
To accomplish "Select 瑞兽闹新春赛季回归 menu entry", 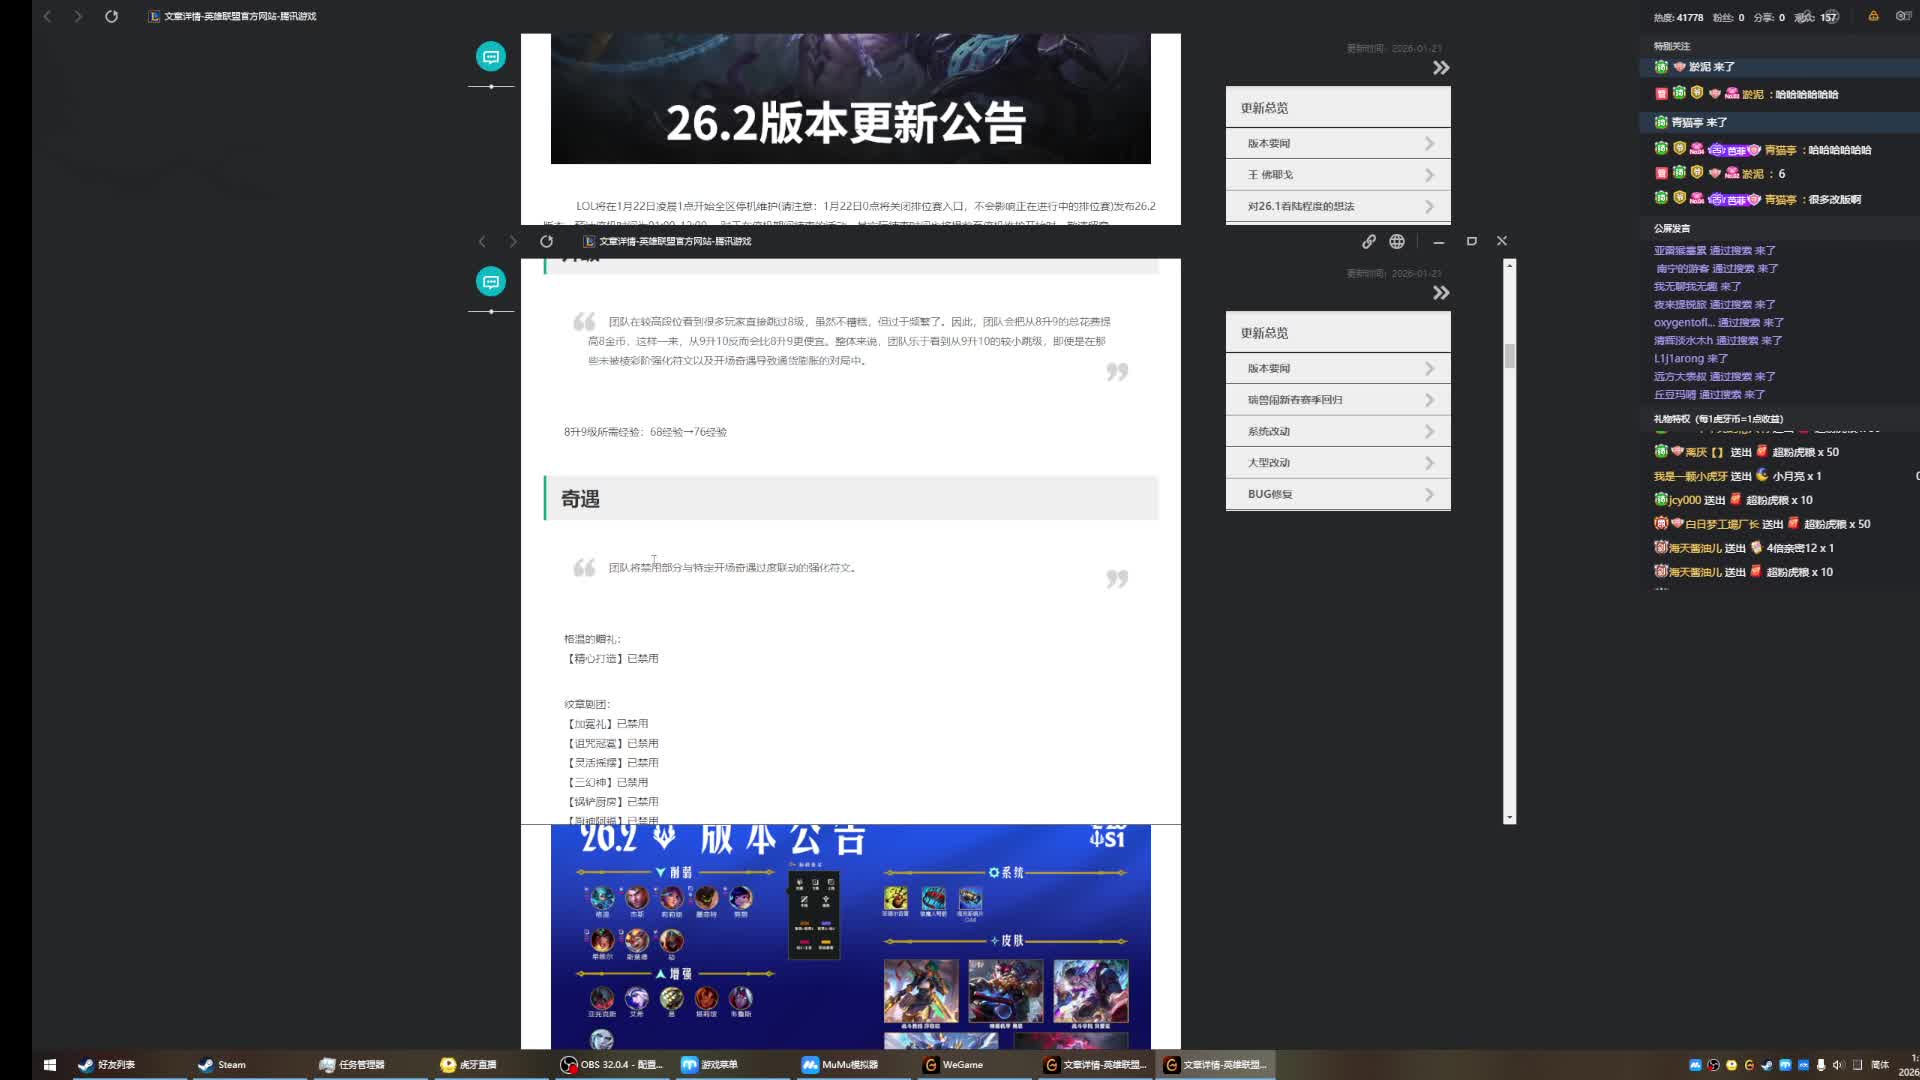I will click(x=1337, y=400).
